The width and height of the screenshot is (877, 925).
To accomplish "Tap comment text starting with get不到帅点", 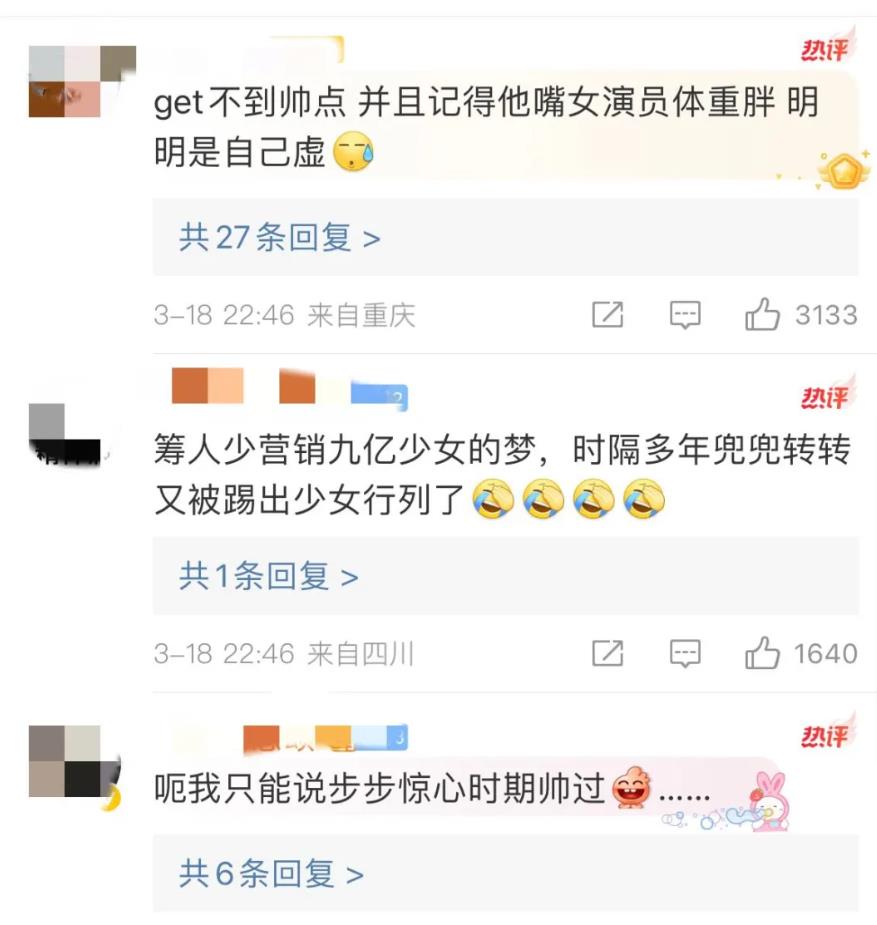I will click(x=486, y=127).
